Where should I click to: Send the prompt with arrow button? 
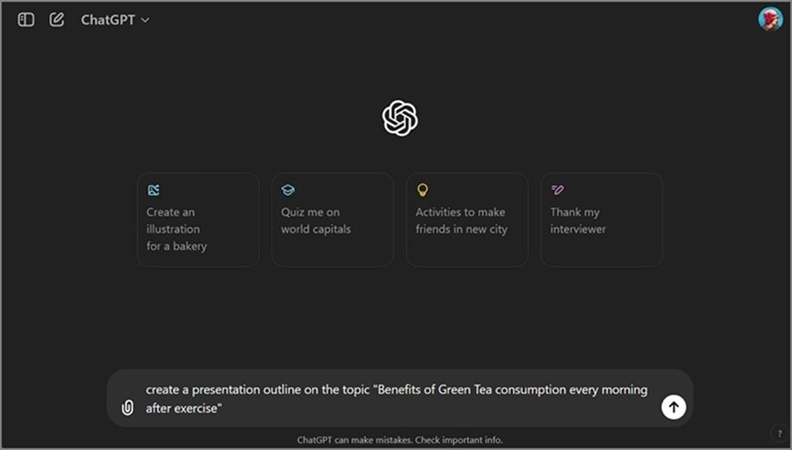point(674,407)
